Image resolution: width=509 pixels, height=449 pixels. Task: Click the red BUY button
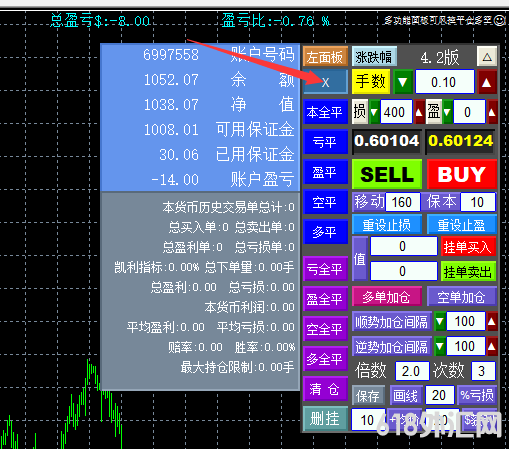[462, 174]
